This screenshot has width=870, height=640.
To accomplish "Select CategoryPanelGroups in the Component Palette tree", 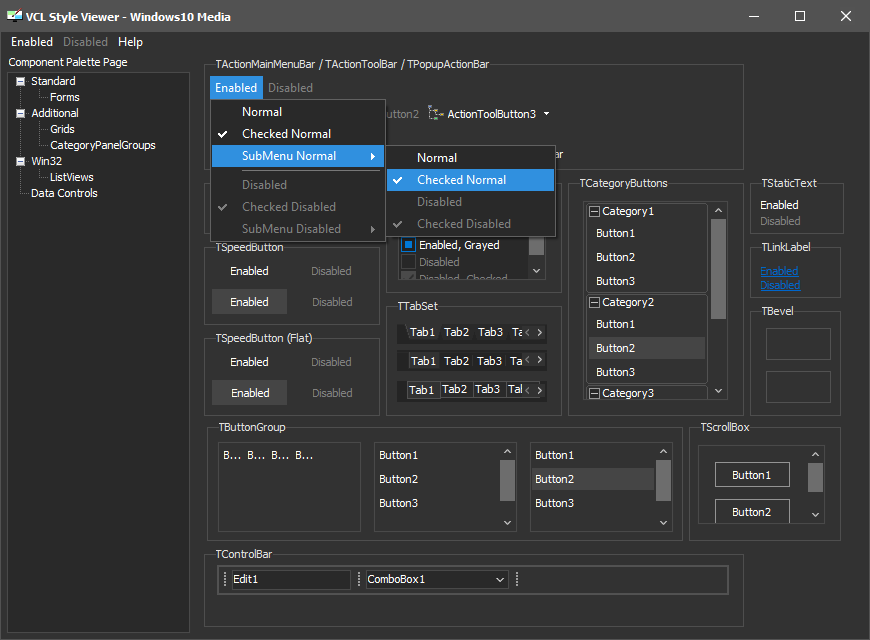I will coord(103,145).
